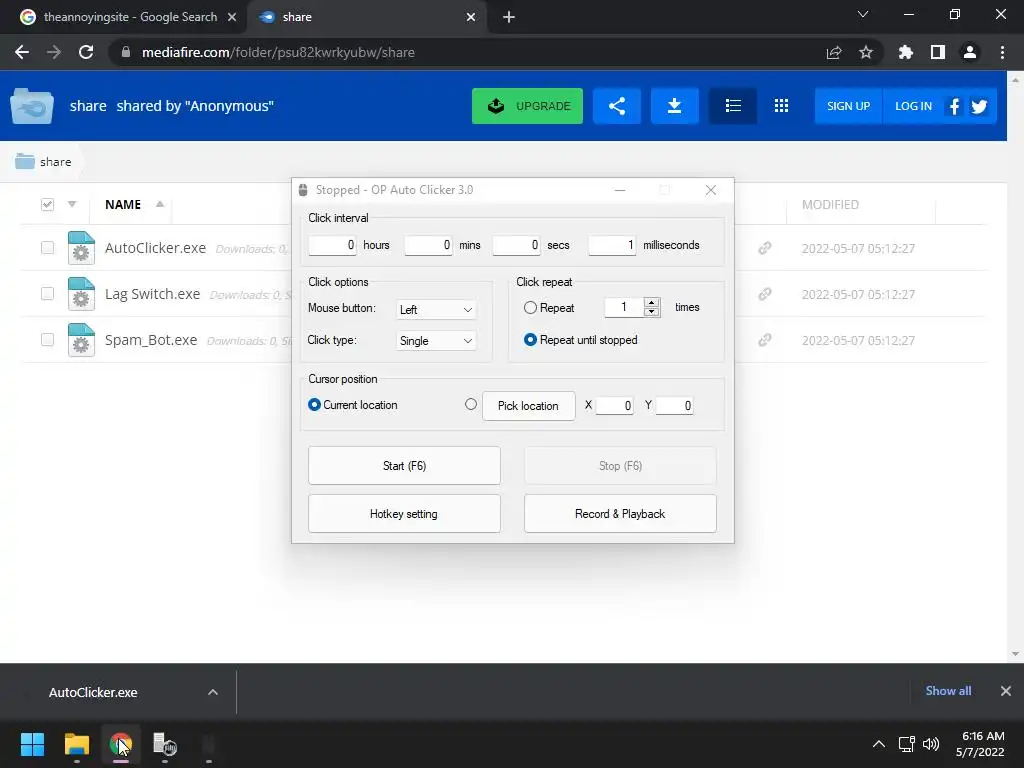Open Record & Playback
This screenshot has width=1024, height=768.
(620, 514)
